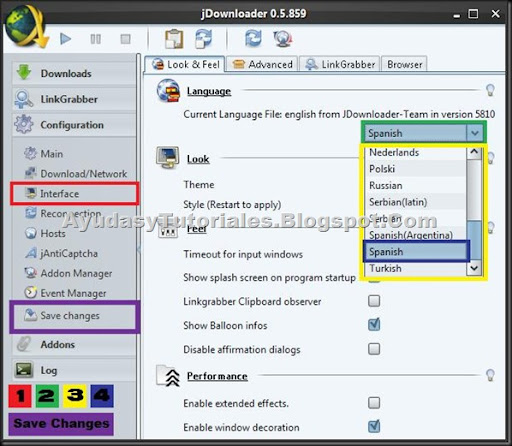Open the LinkGrabber tab

340,64
